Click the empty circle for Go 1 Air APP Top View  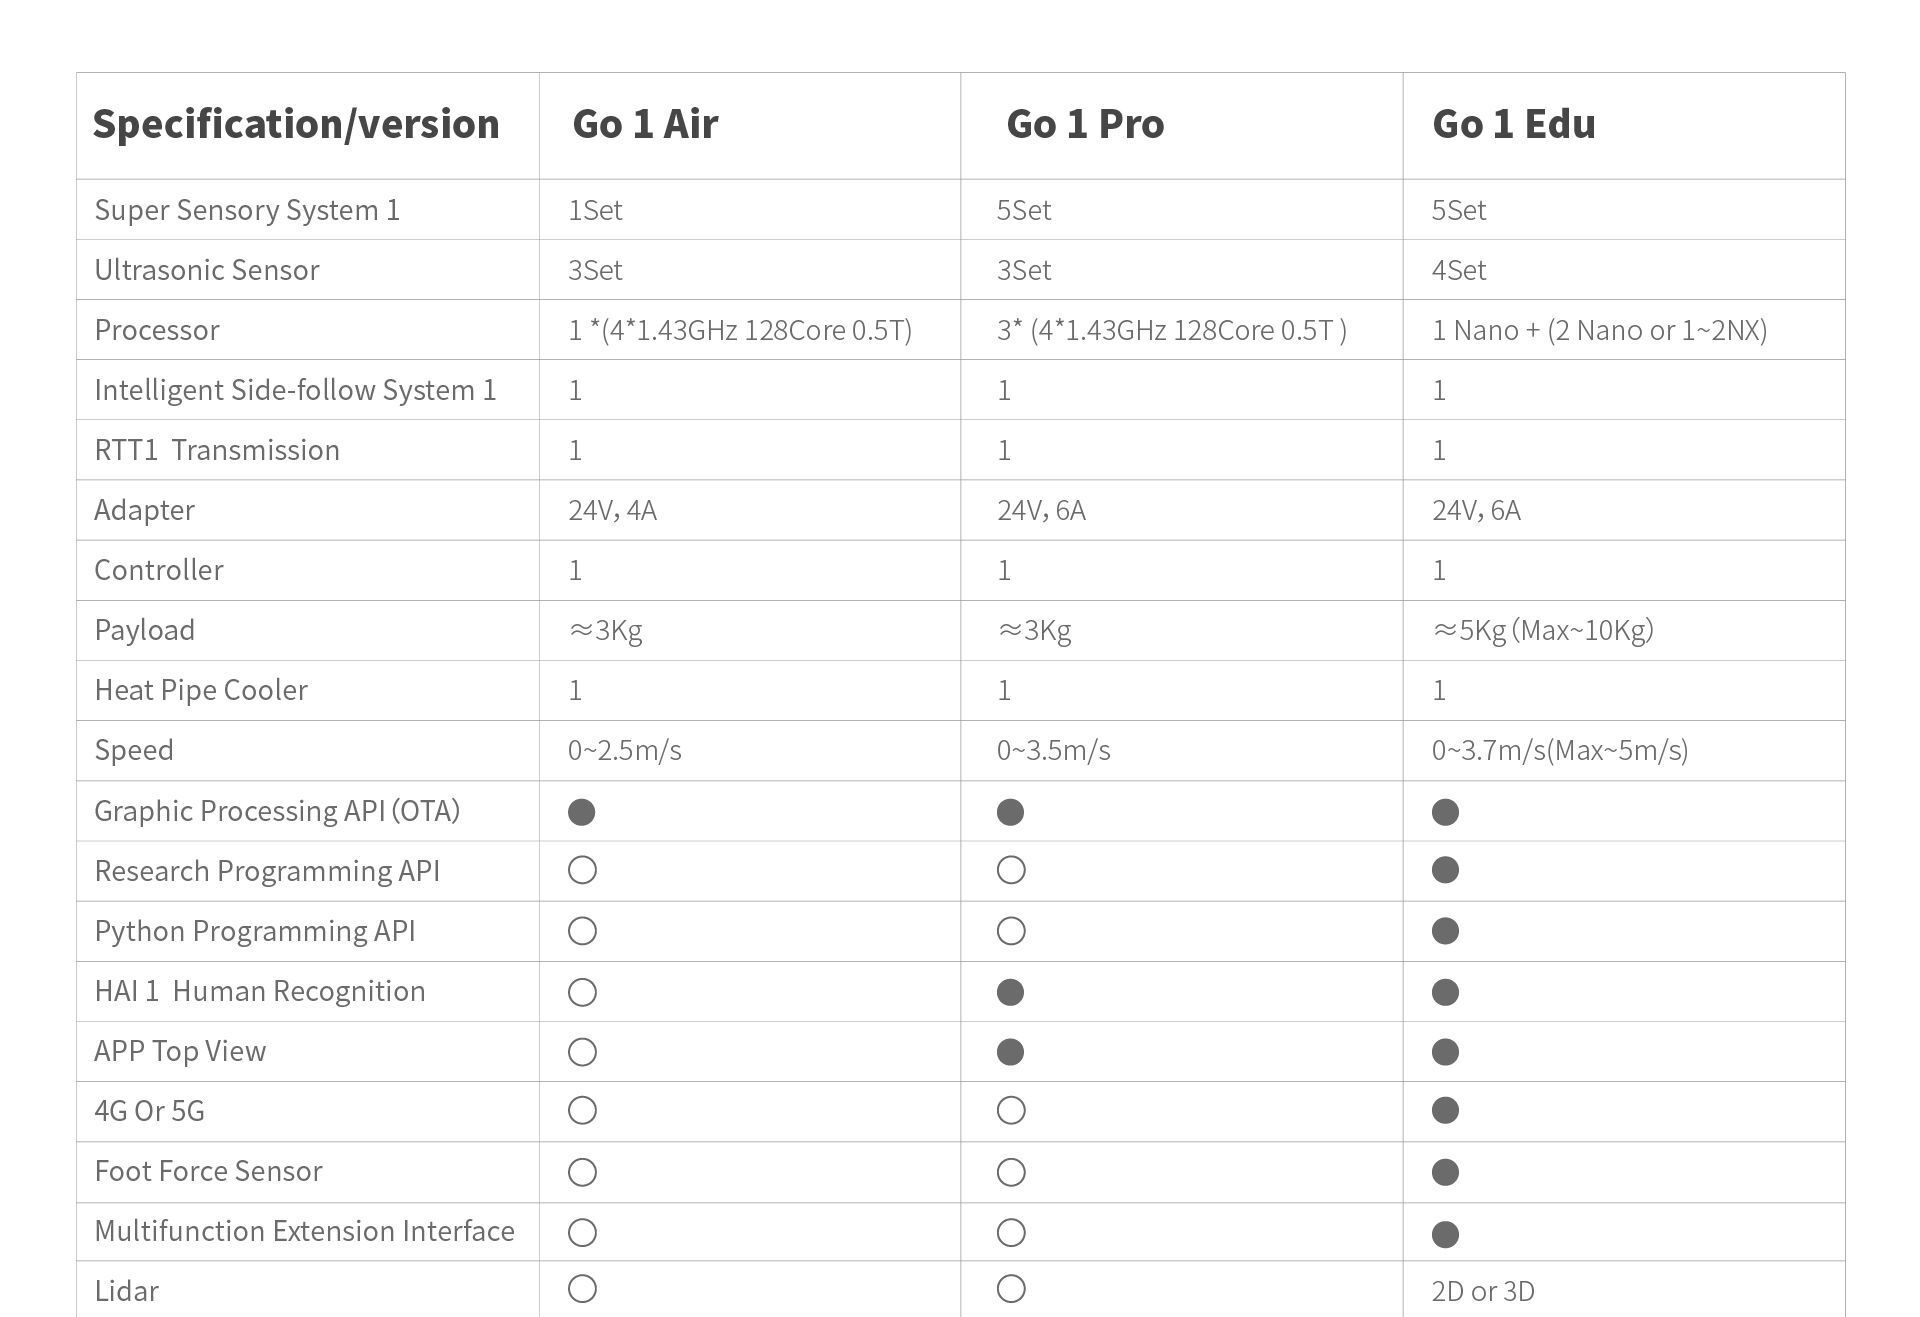582,1052
